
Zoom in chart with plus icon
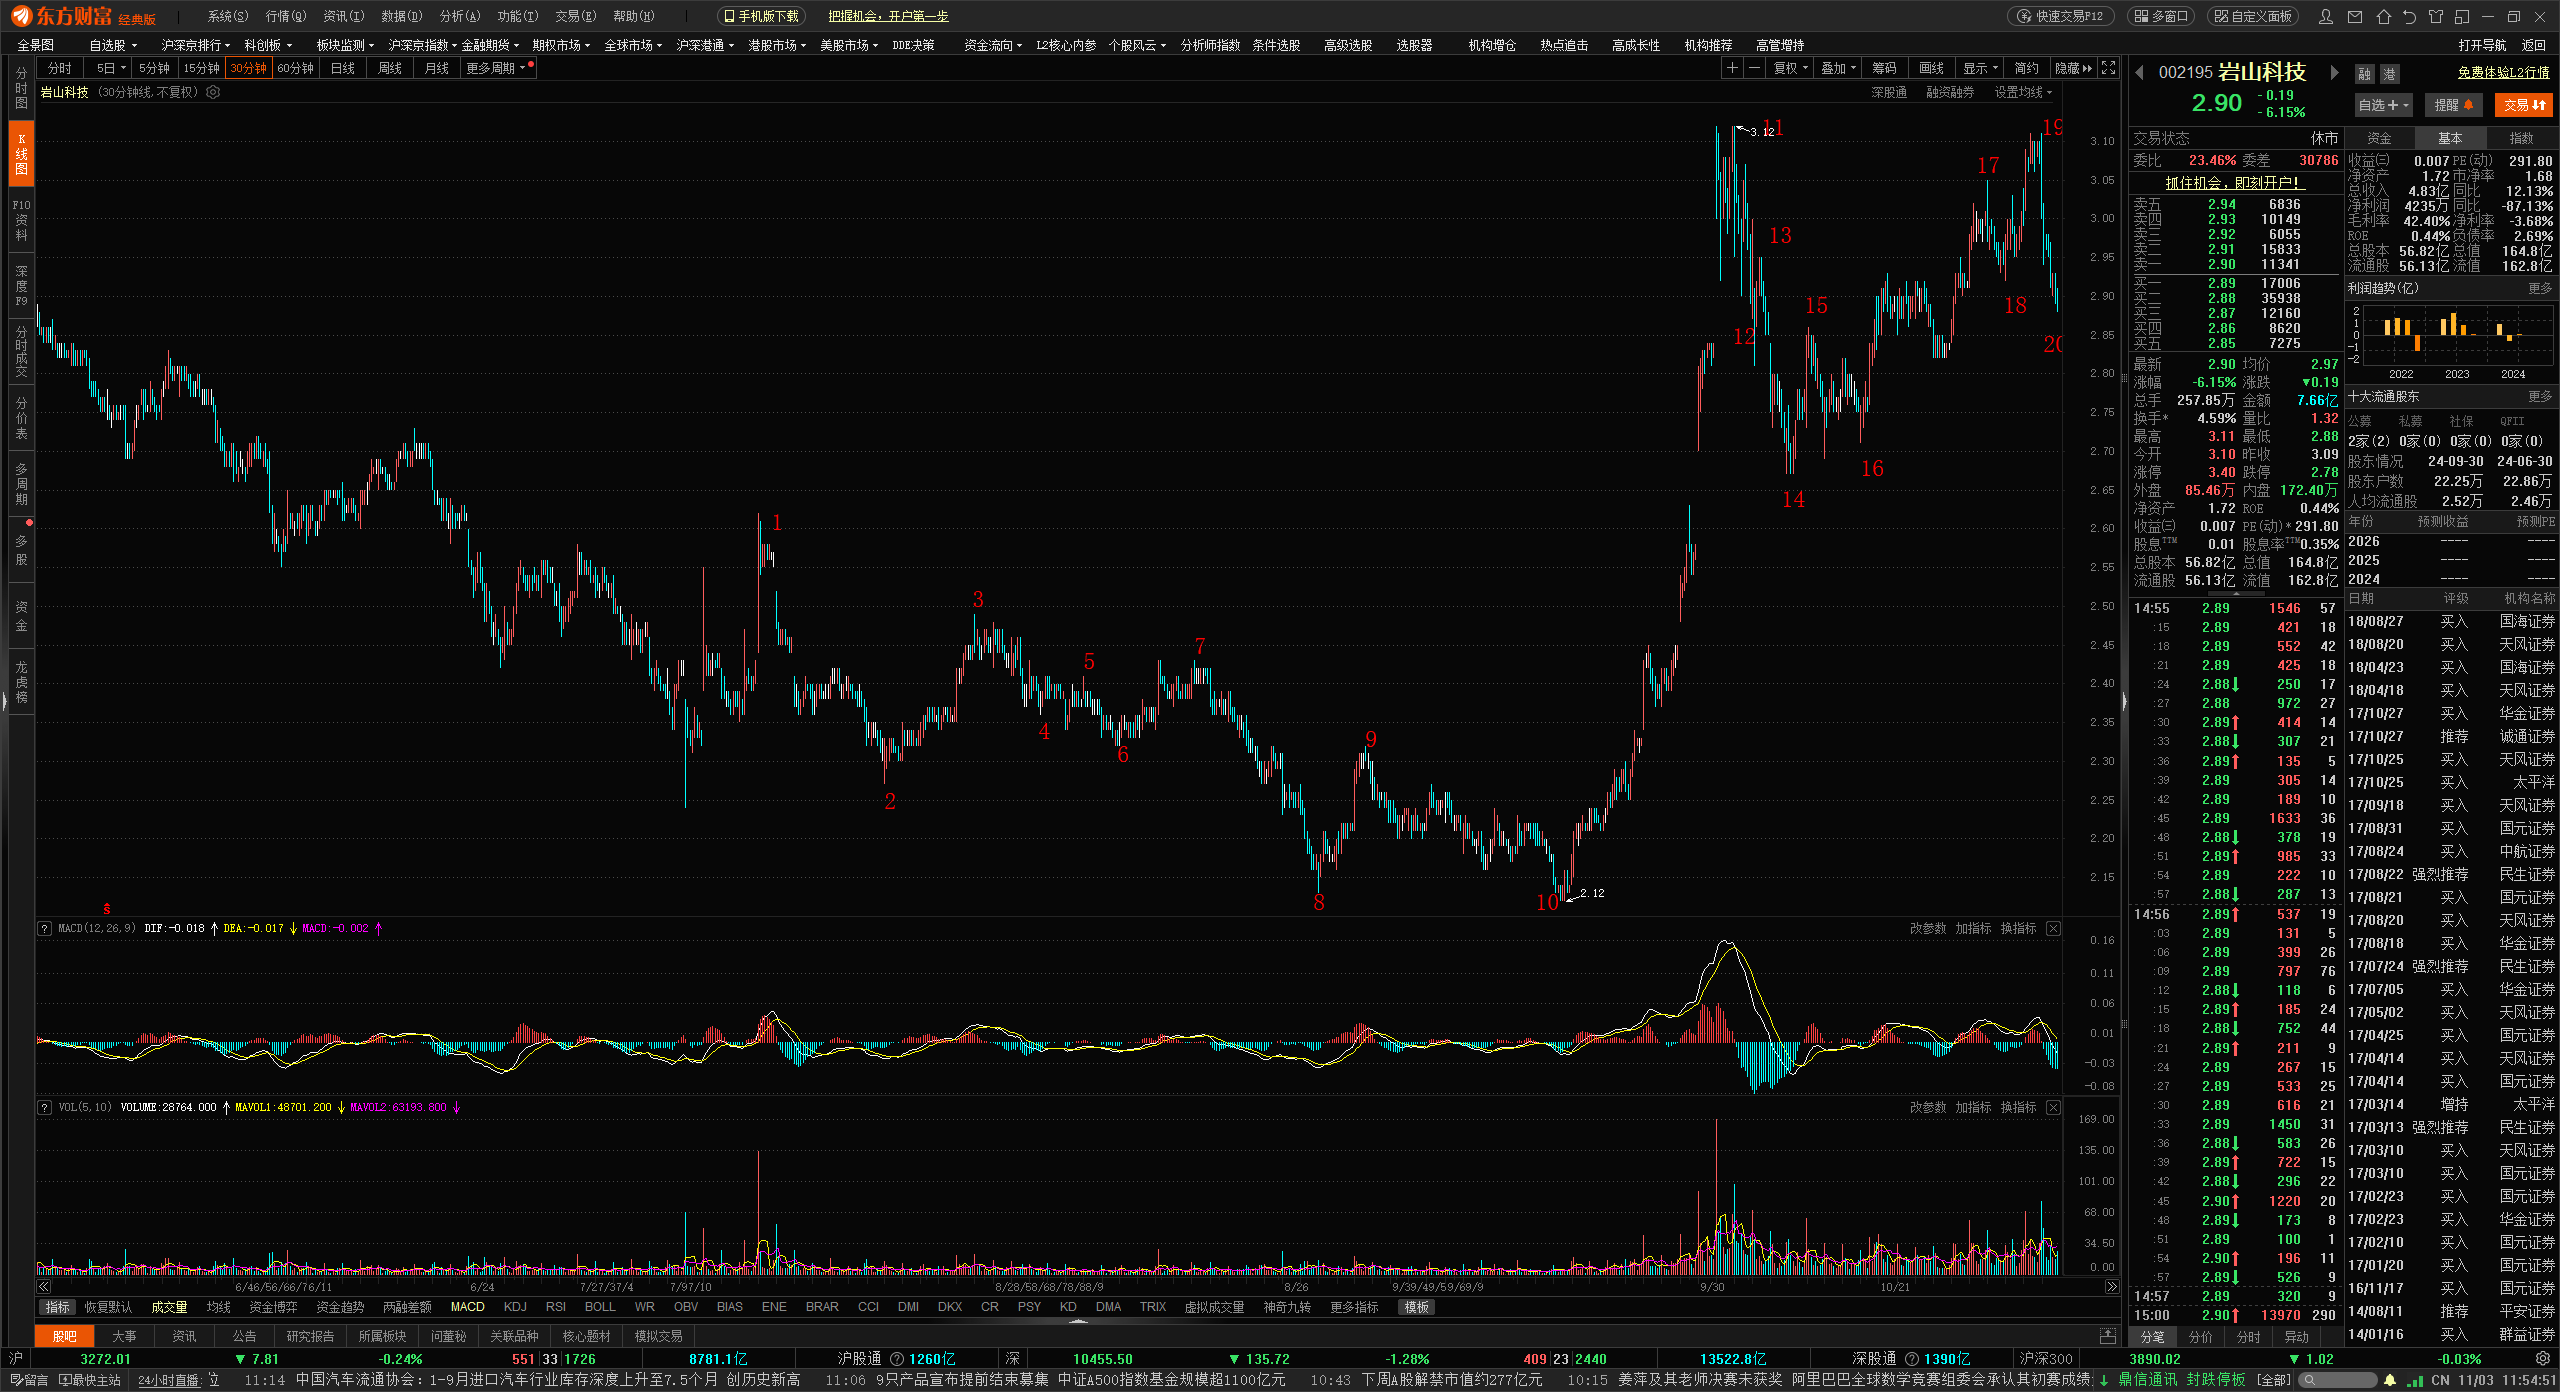click(1732, 68)
